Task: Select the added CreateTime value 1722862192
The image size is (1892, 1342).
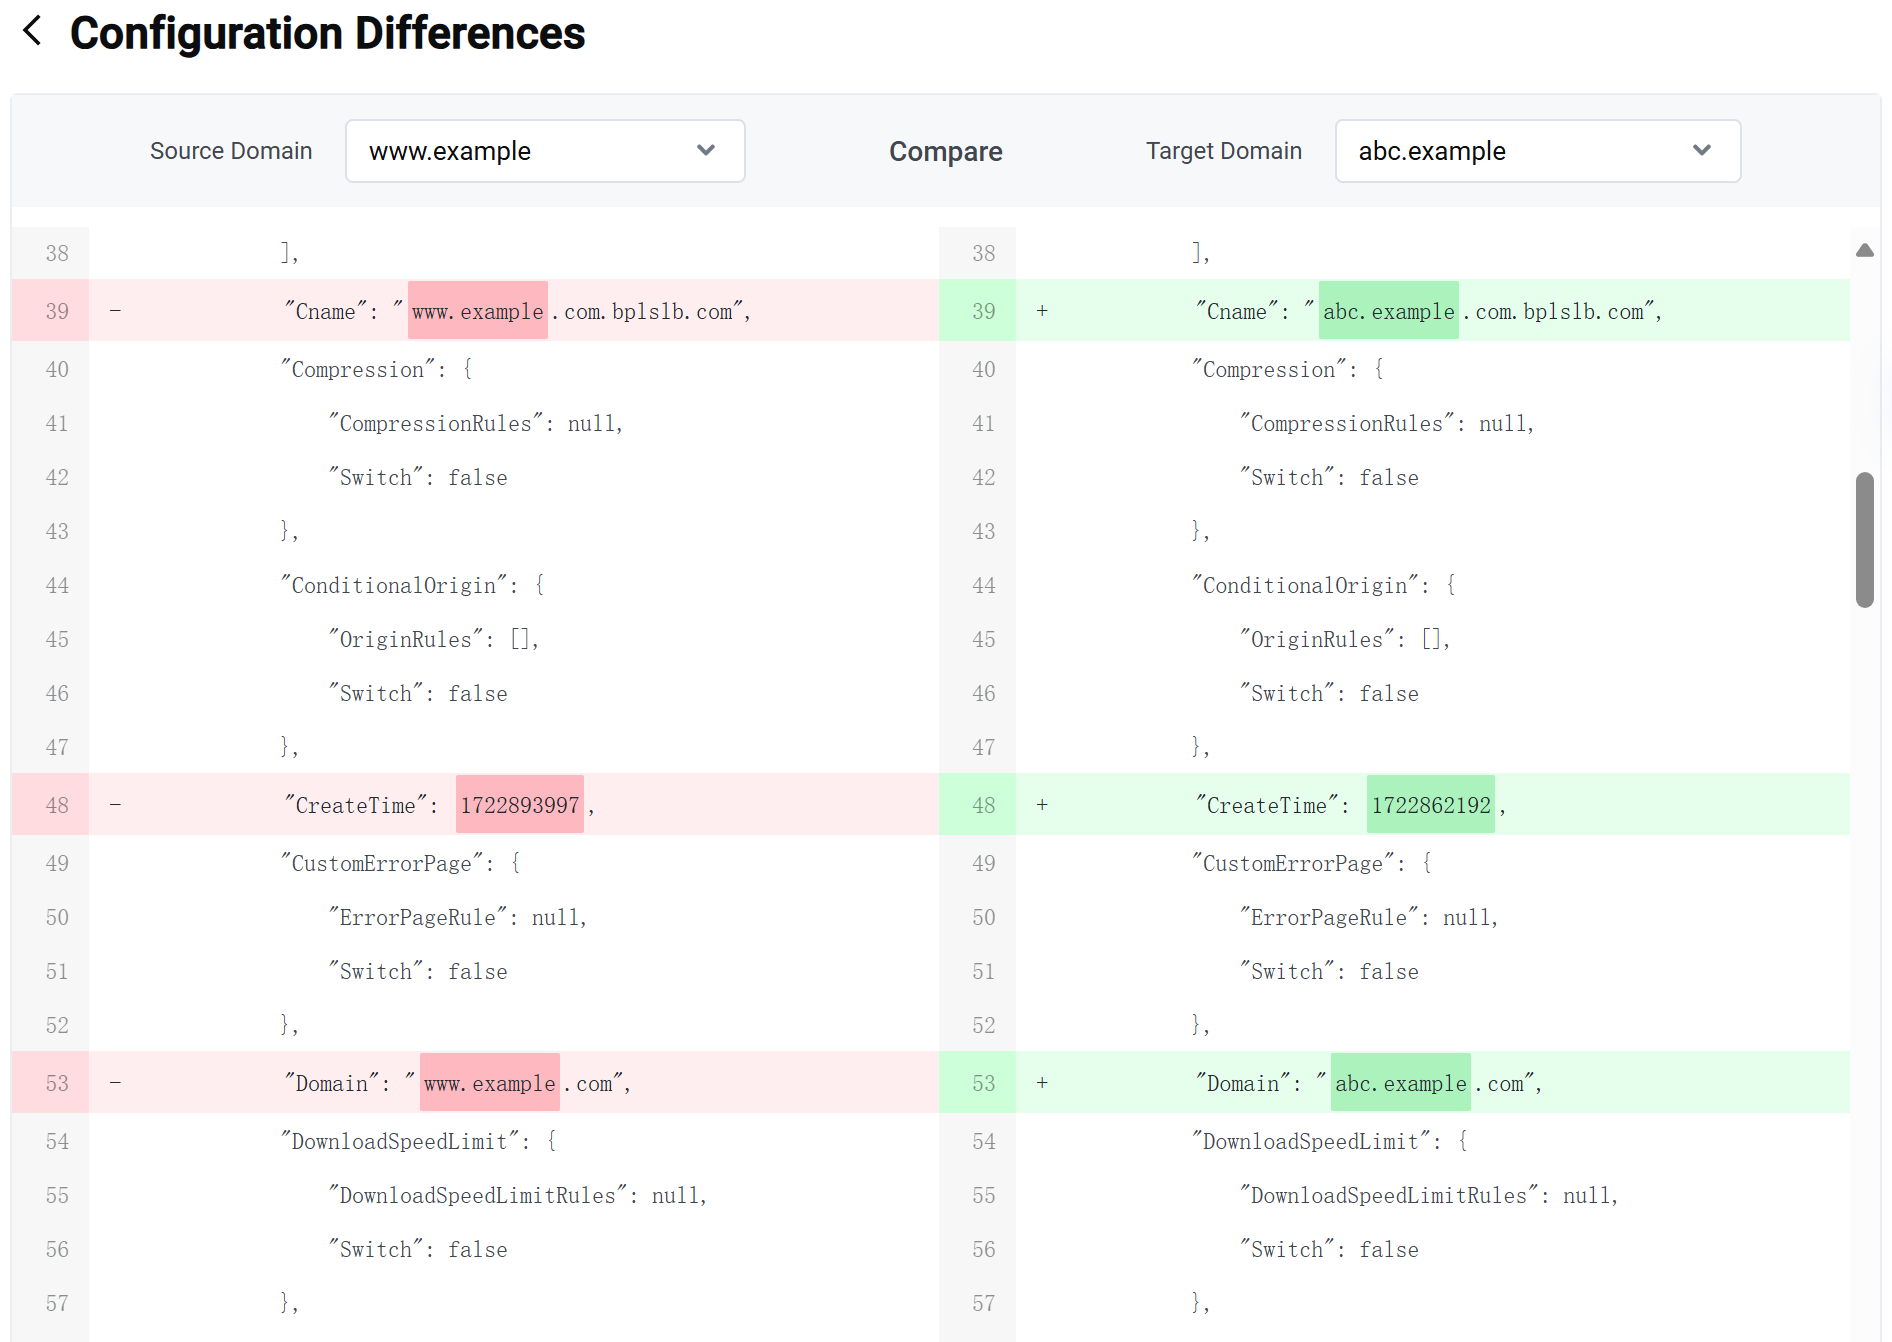Action: click(1430, 805)
